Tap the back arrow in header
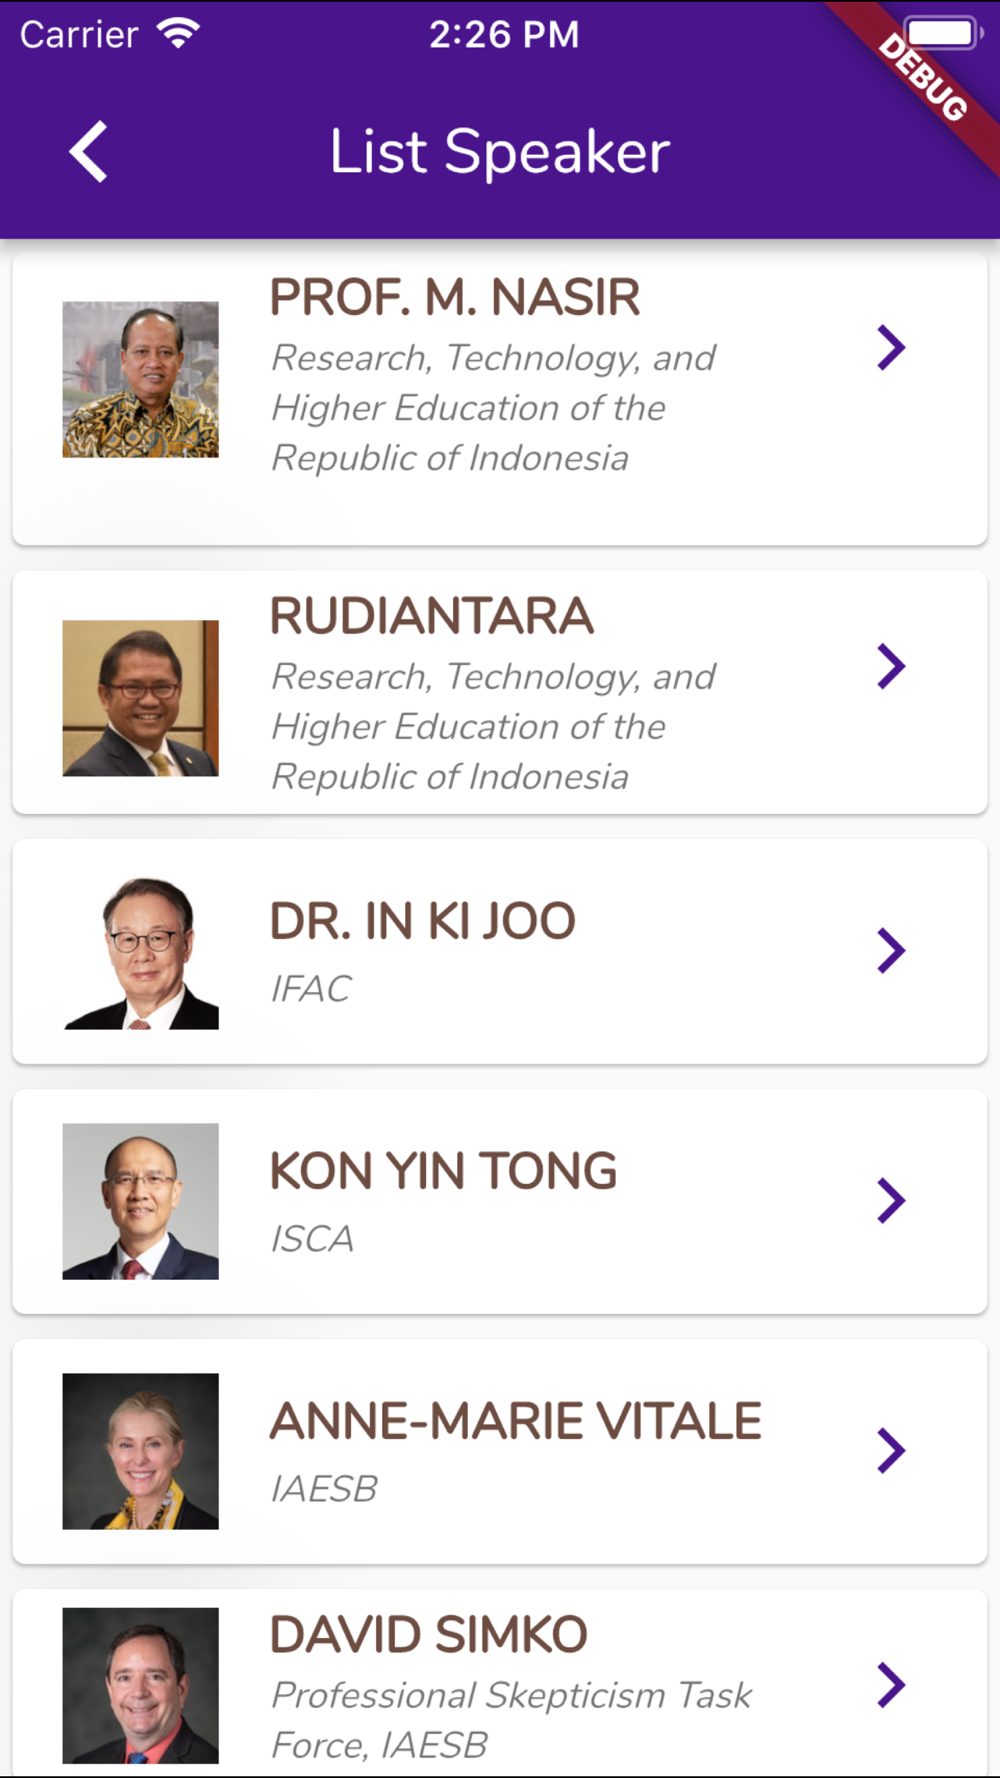The height and width of the screenshot is (1778, 1000). point(88,152)
